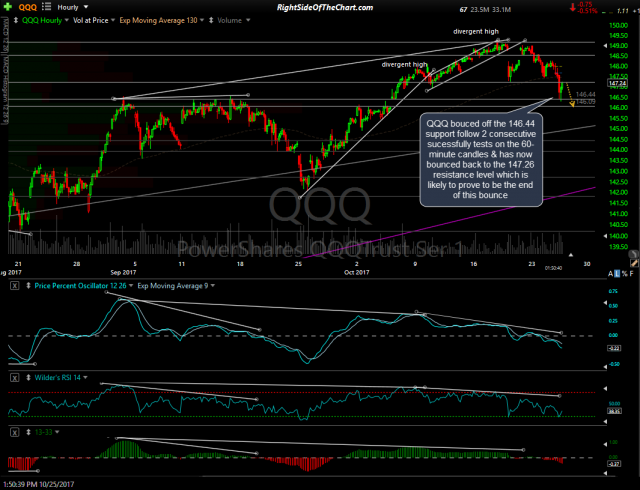Viewport: 640px width, 490px height.
Task: Click the 23.5M volume readout
Action: (x=480, y=10)
